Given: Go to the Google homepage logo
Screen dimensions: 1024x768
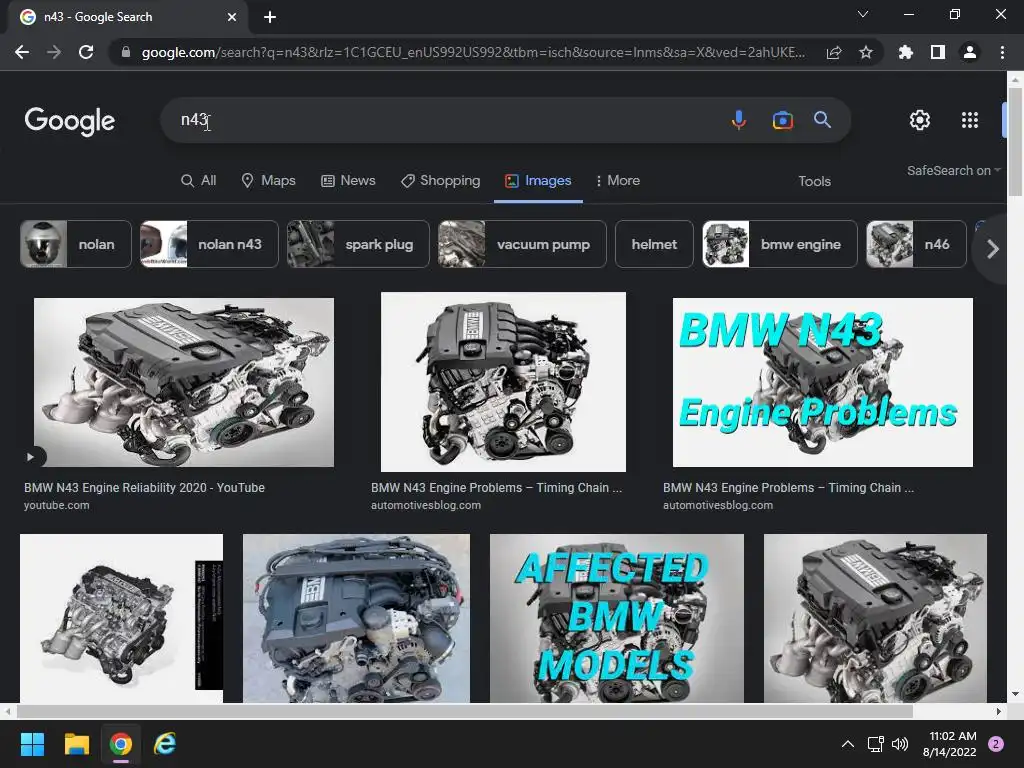Looking at the screenshot, I should [x=70, y=121].
